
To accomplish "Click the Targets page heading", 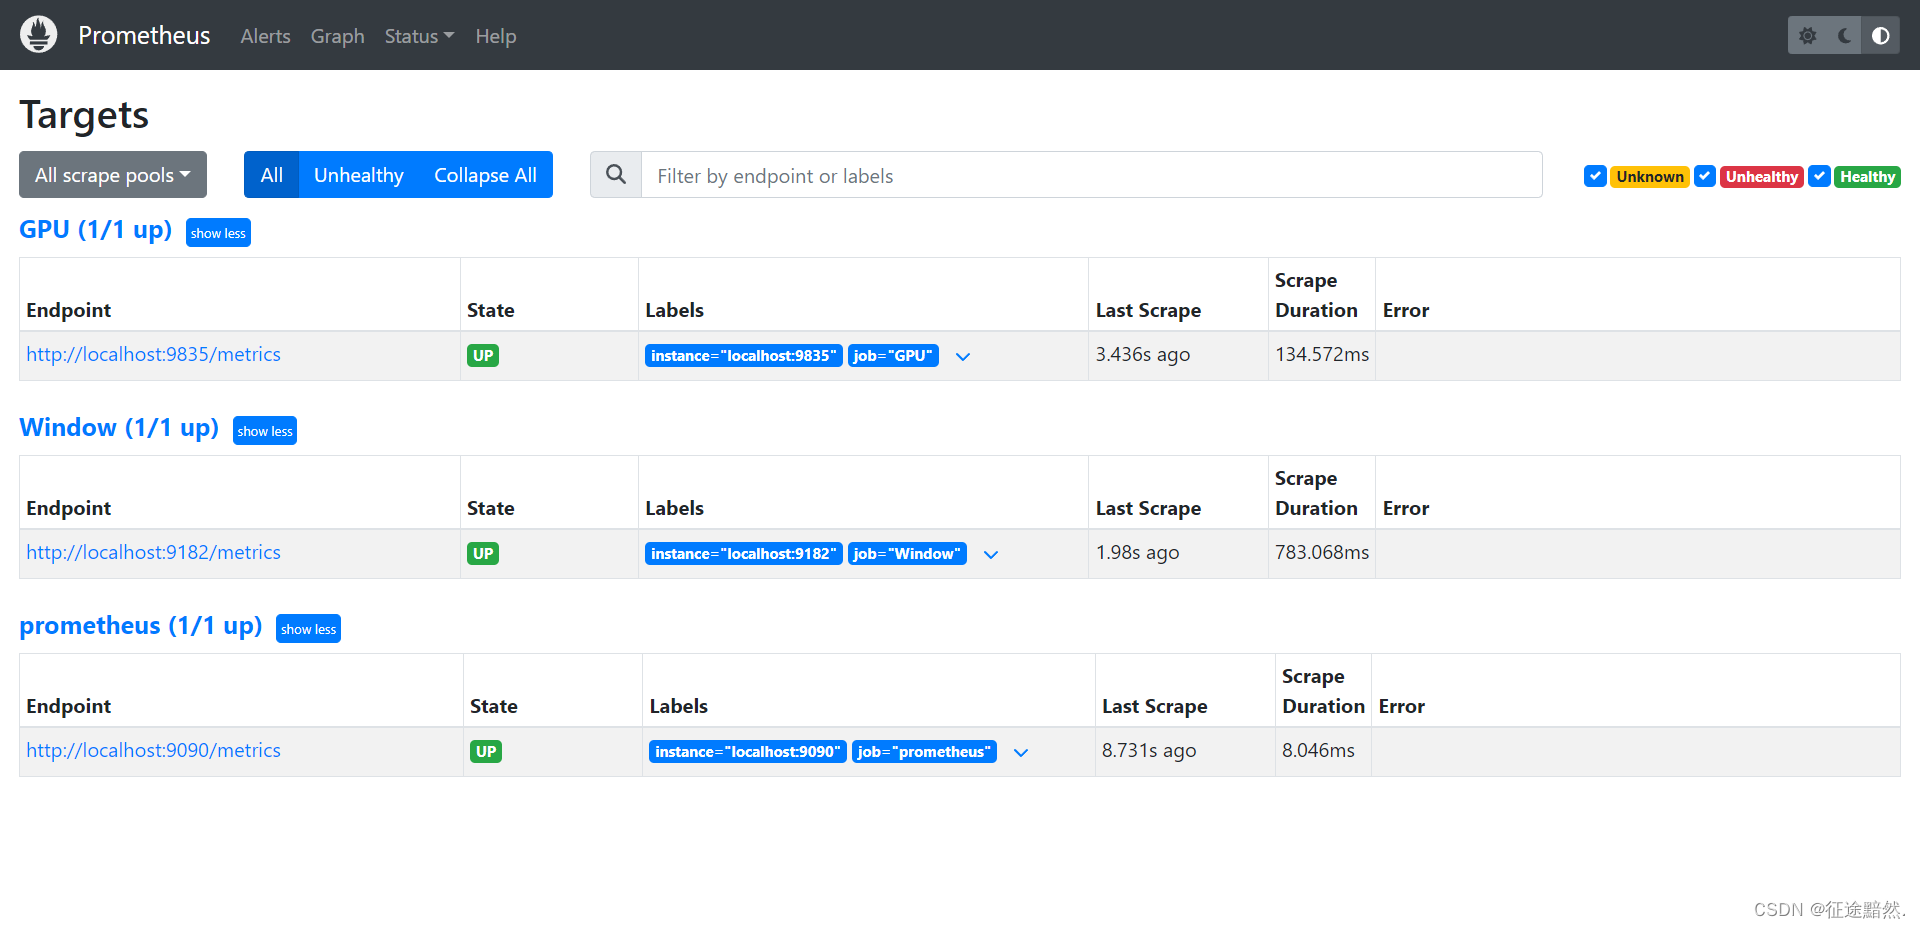I will (x=84, y=115).
